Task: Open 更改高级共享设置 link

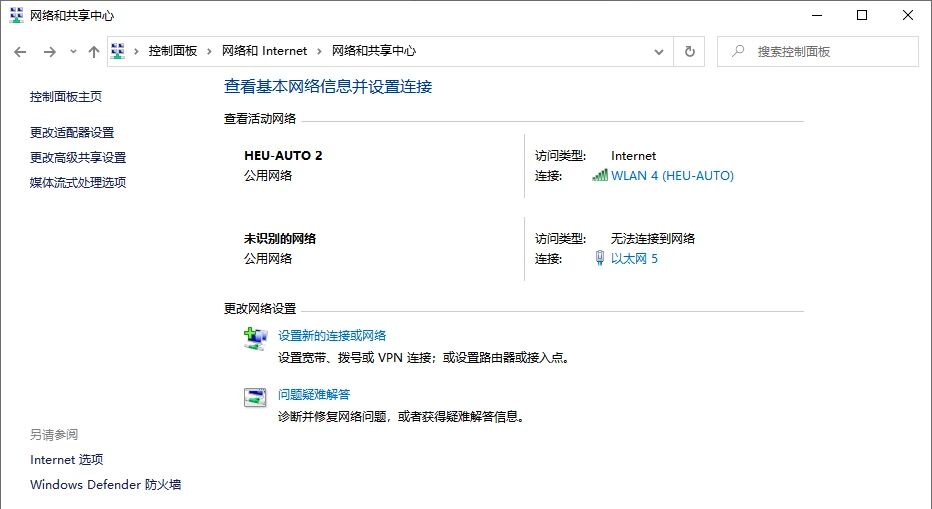Action: (x=78, y=158)
